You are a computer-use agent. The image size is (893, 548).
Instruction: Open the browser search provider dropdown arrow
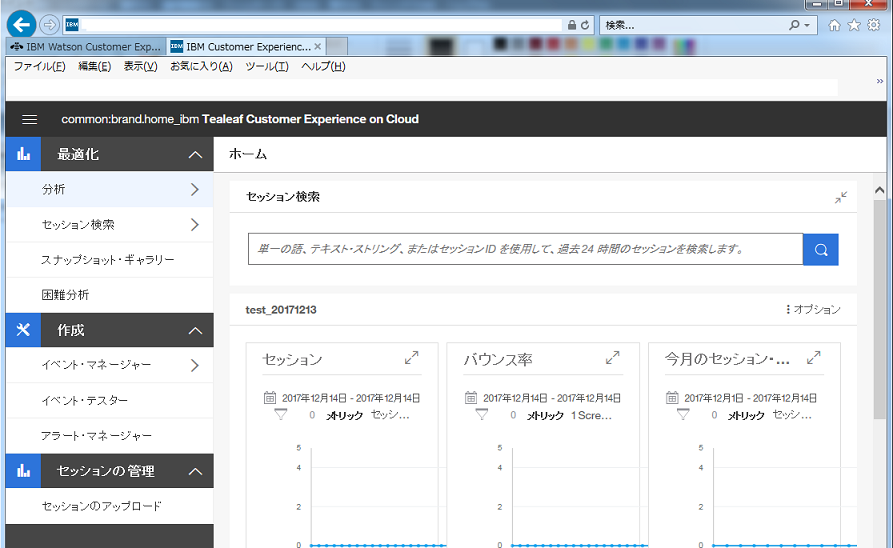[x=807, y=25]
